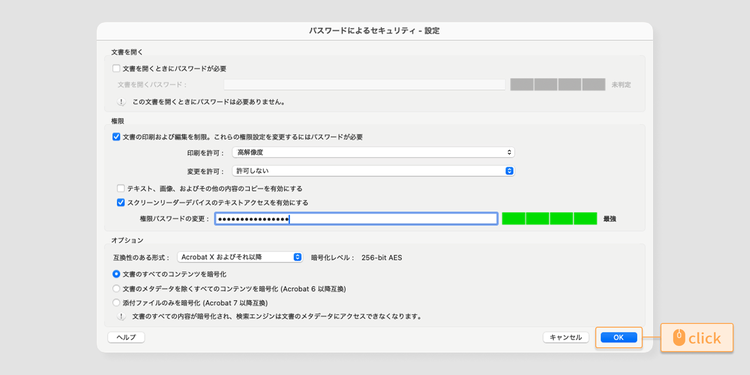
Task: Click info icon beside password-not-required message
Action: (x=121, y=102)
